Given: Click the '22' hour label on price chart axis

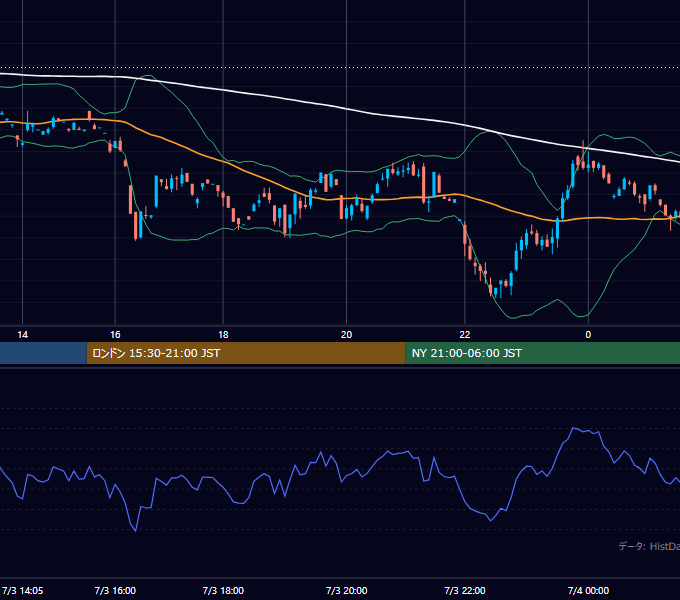Looking at the screenshot, I should [x=464, y=335].
